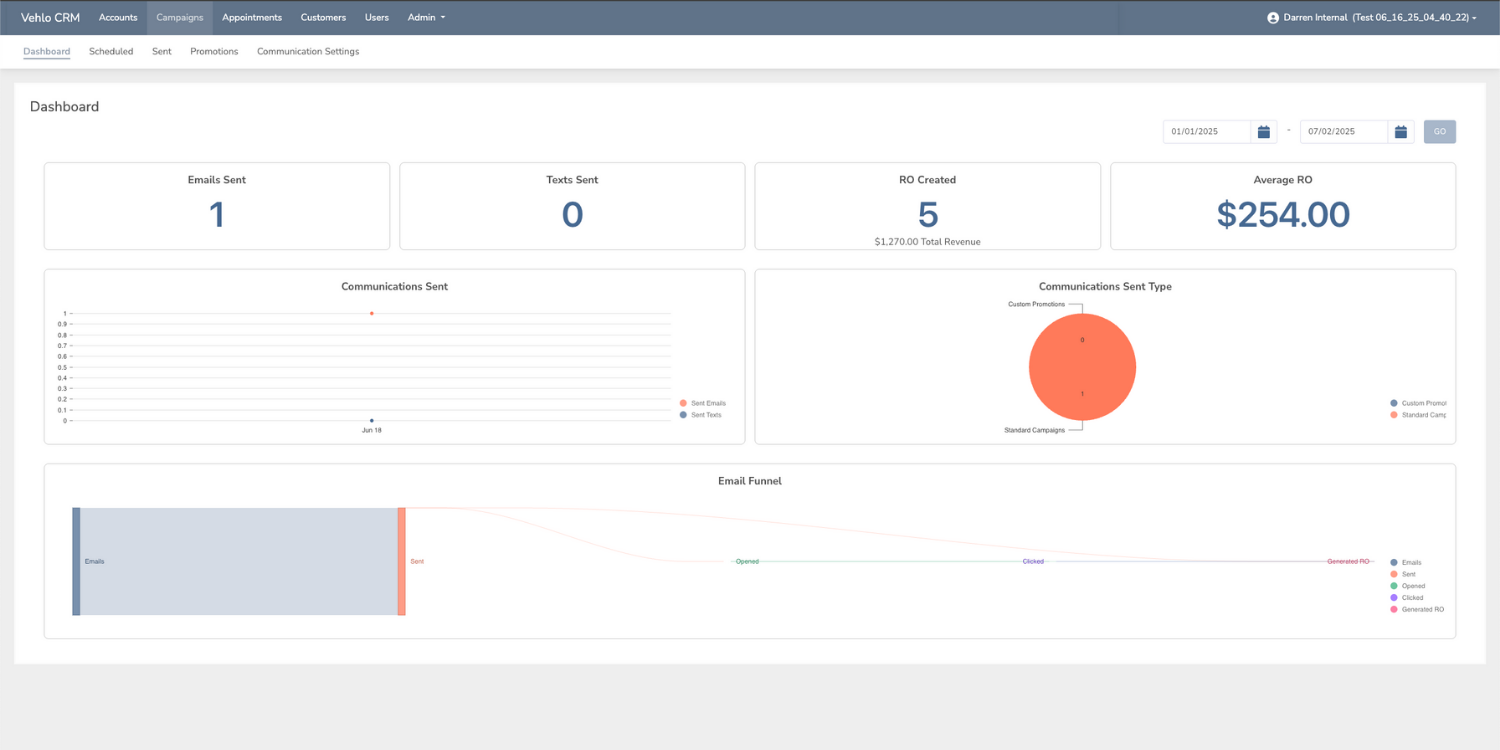Expand the Clicked legend options in funnel
This screenshot has height=750, width=1500.
pyautogui.click(x=1392, y=597)
